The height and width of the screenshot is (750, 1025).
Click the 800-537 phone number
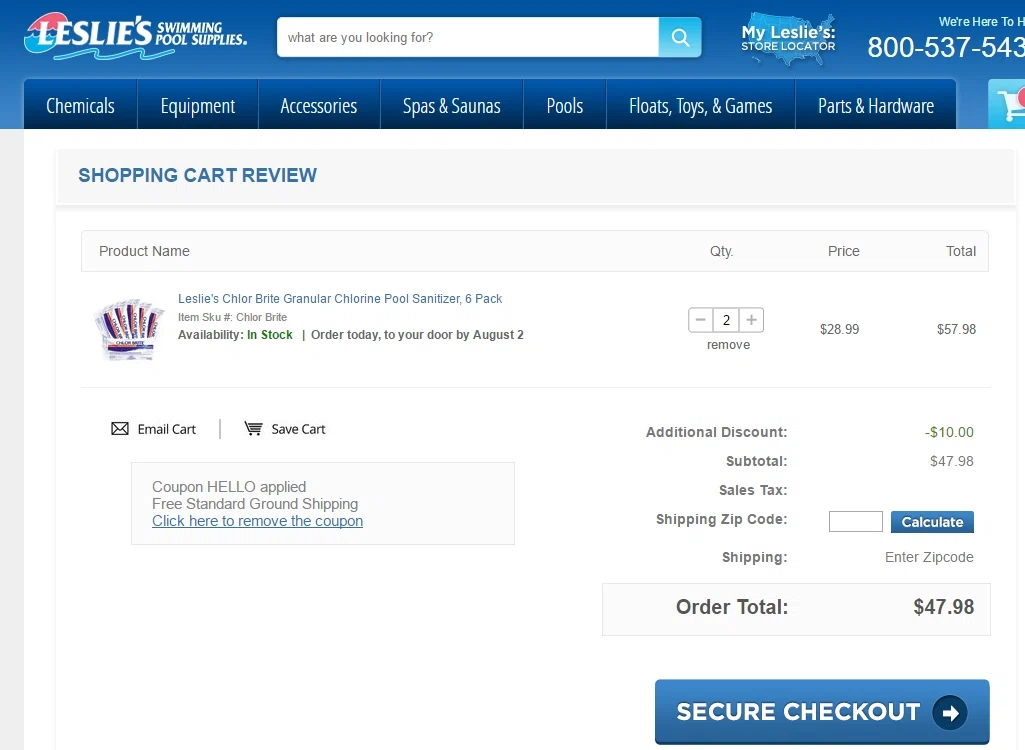[946, 47]
